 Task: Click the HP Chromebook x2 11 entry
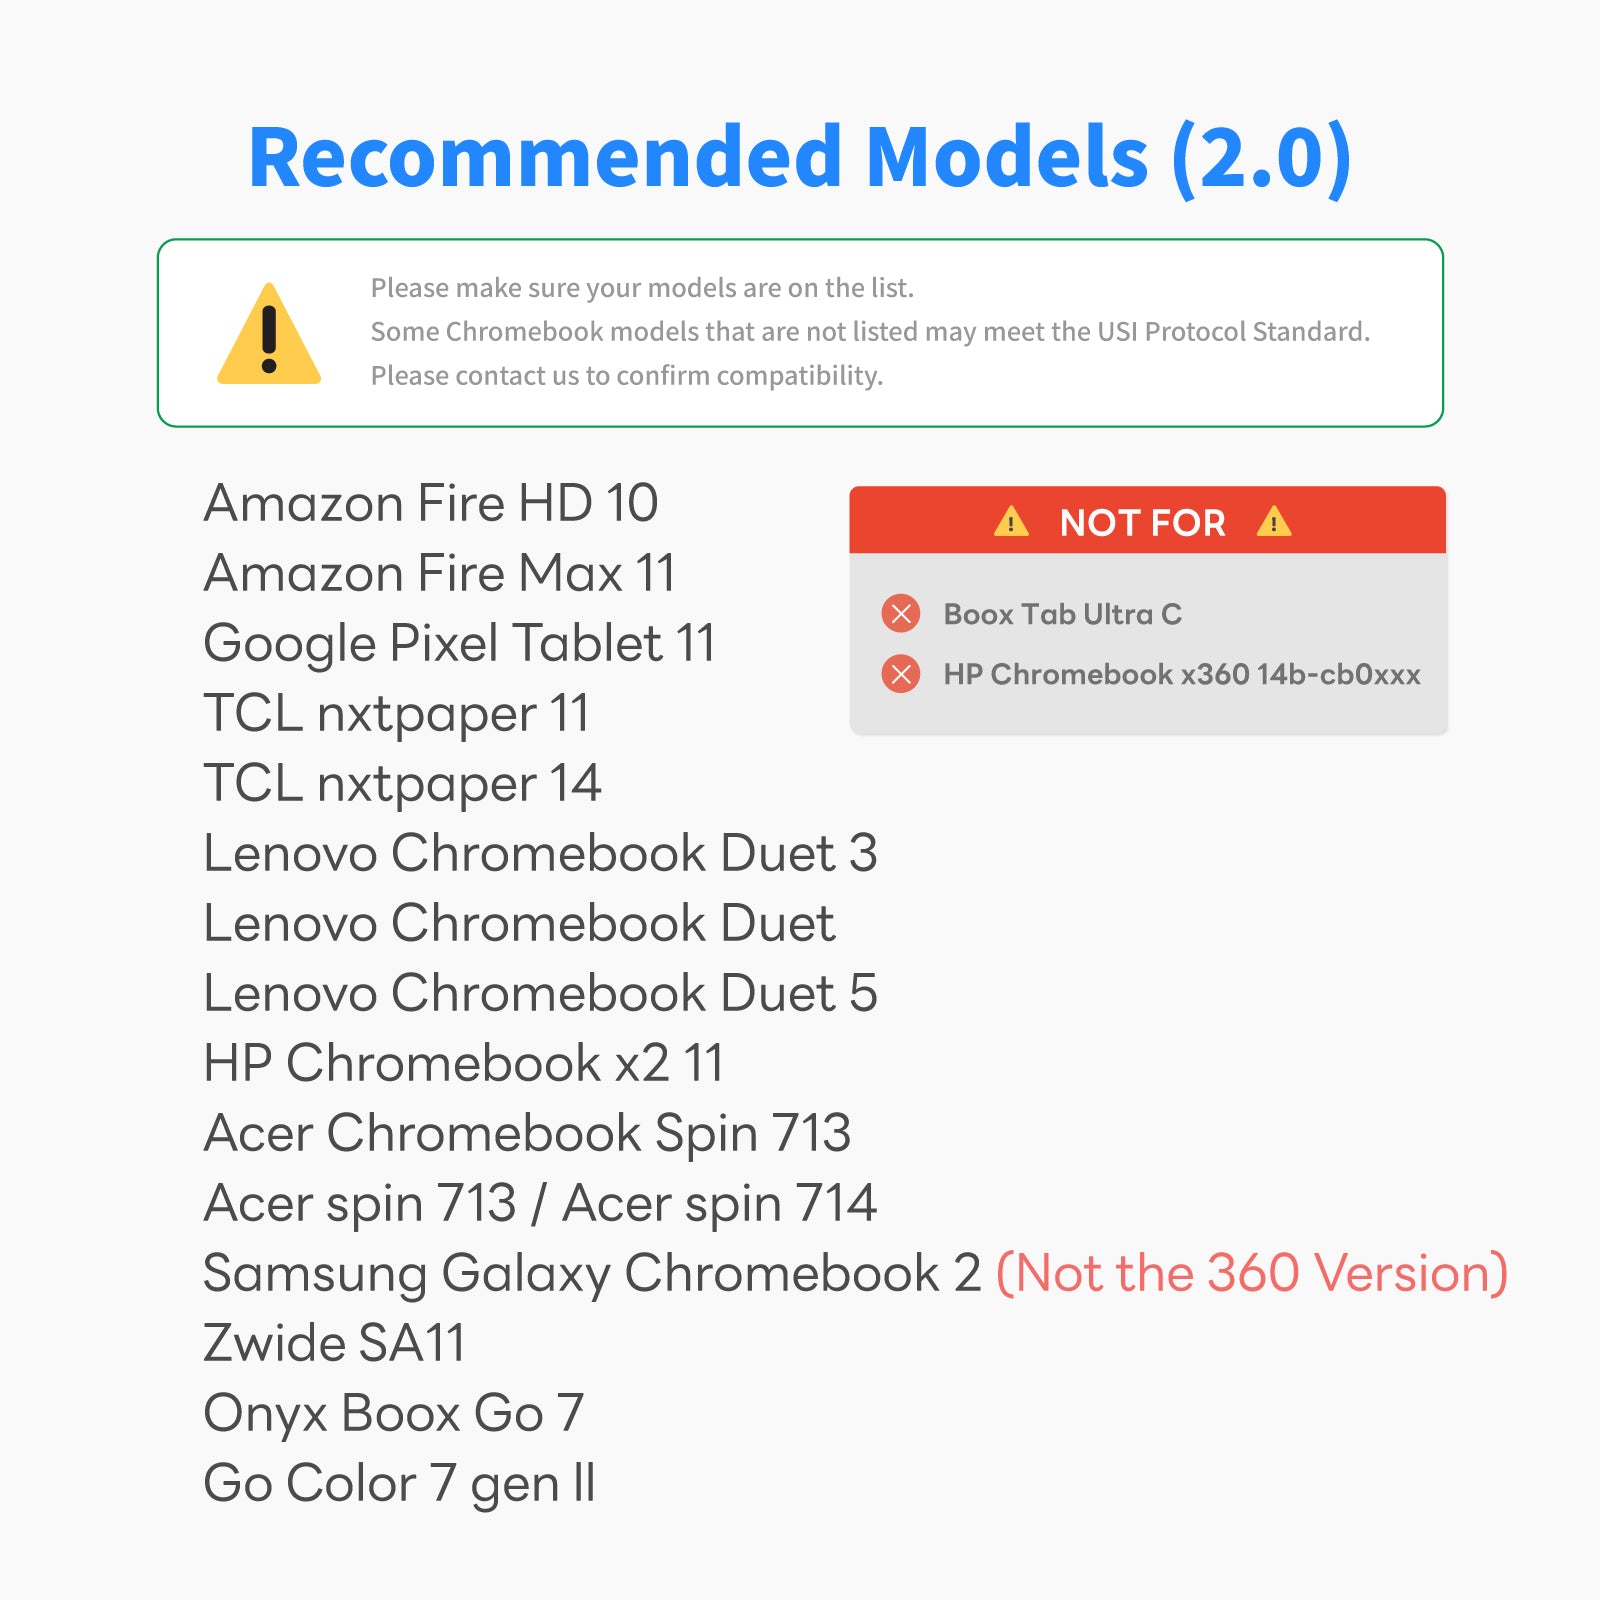(x=463, y=1063)
